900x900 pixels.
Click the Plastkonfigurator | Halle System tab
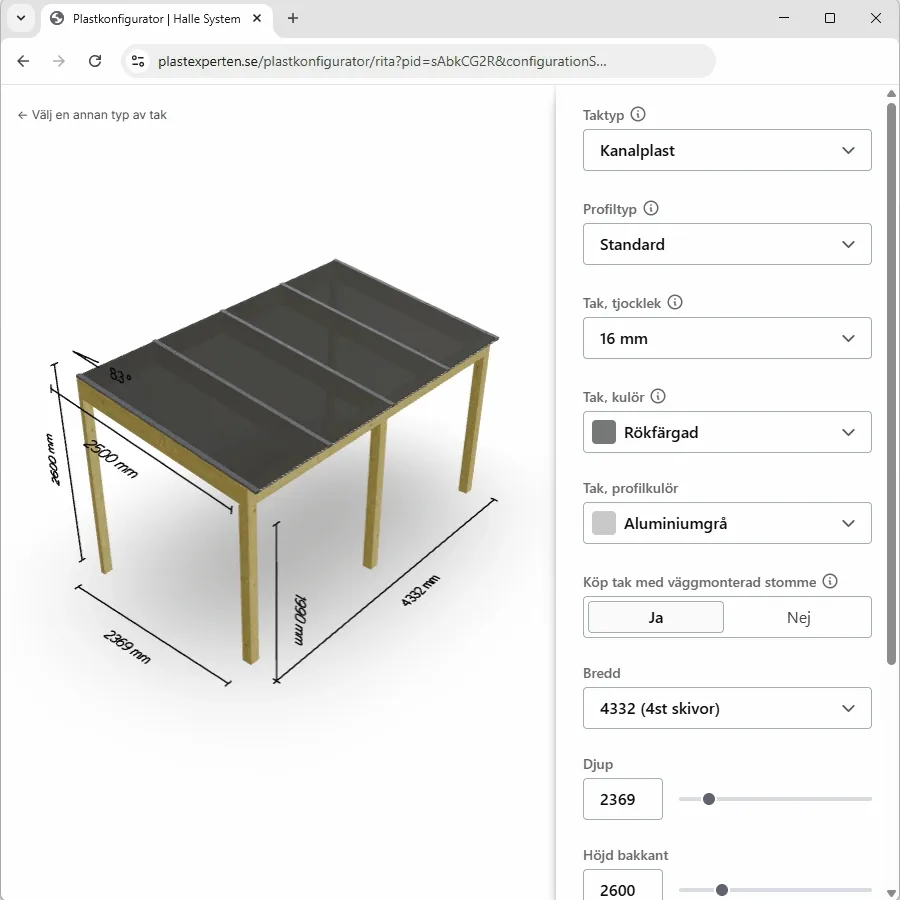[157, 19]
